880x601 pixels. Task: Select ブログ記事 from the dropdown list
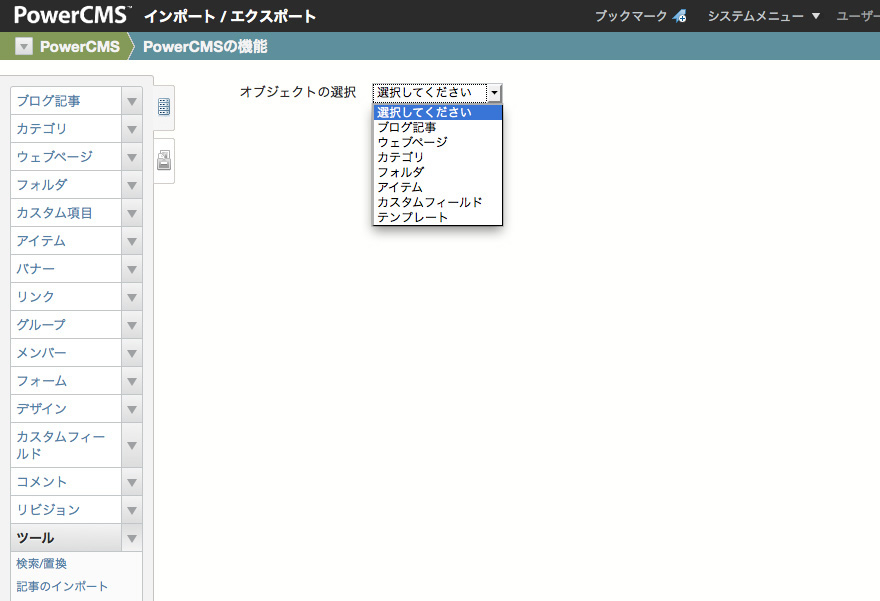(x=407, y=127)
